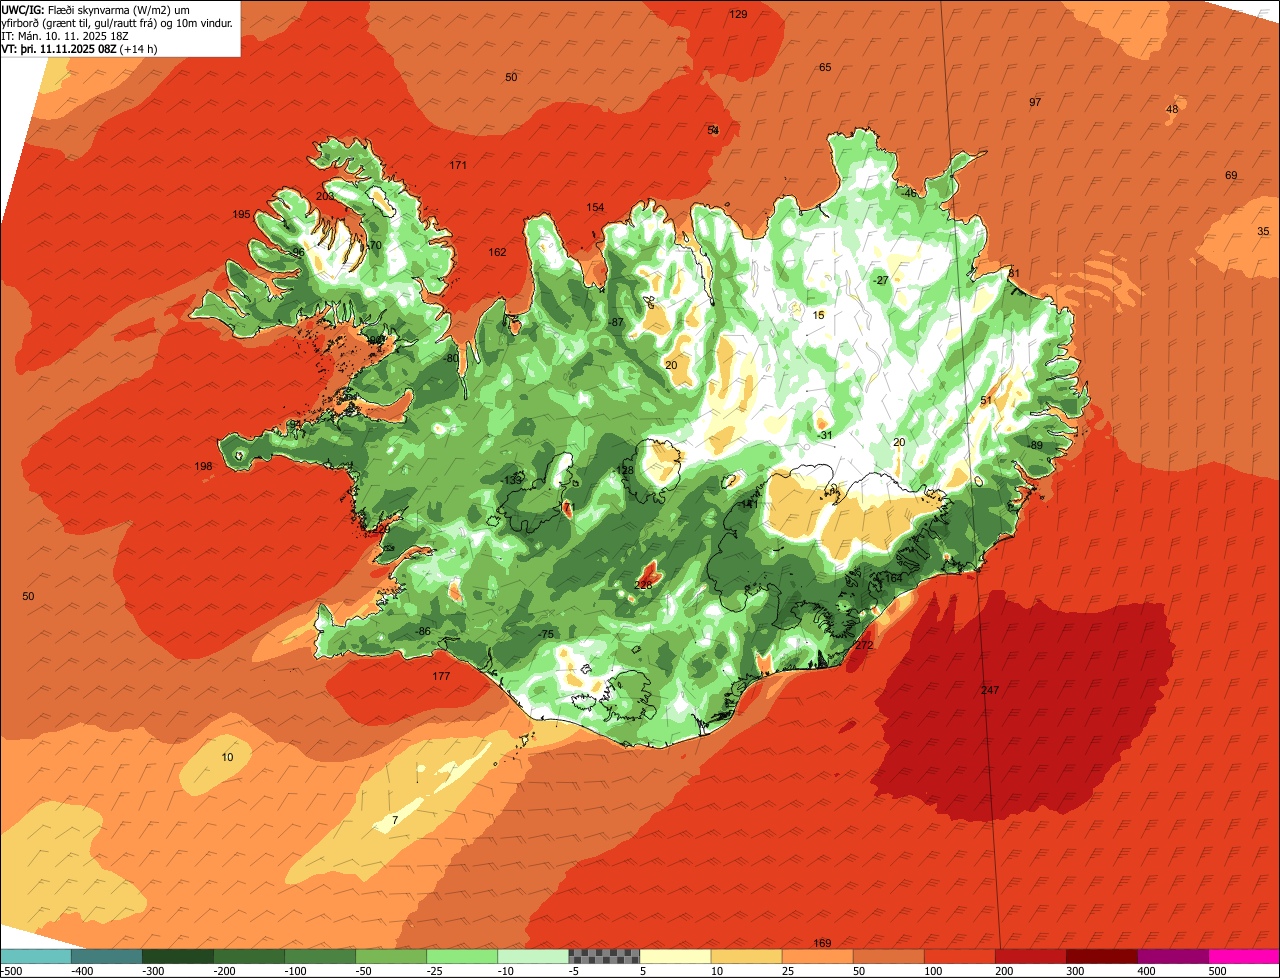The width and height of the screenshot is (1280, 978).
Task: Click the map value 162
Action: (x=497, y=252)
